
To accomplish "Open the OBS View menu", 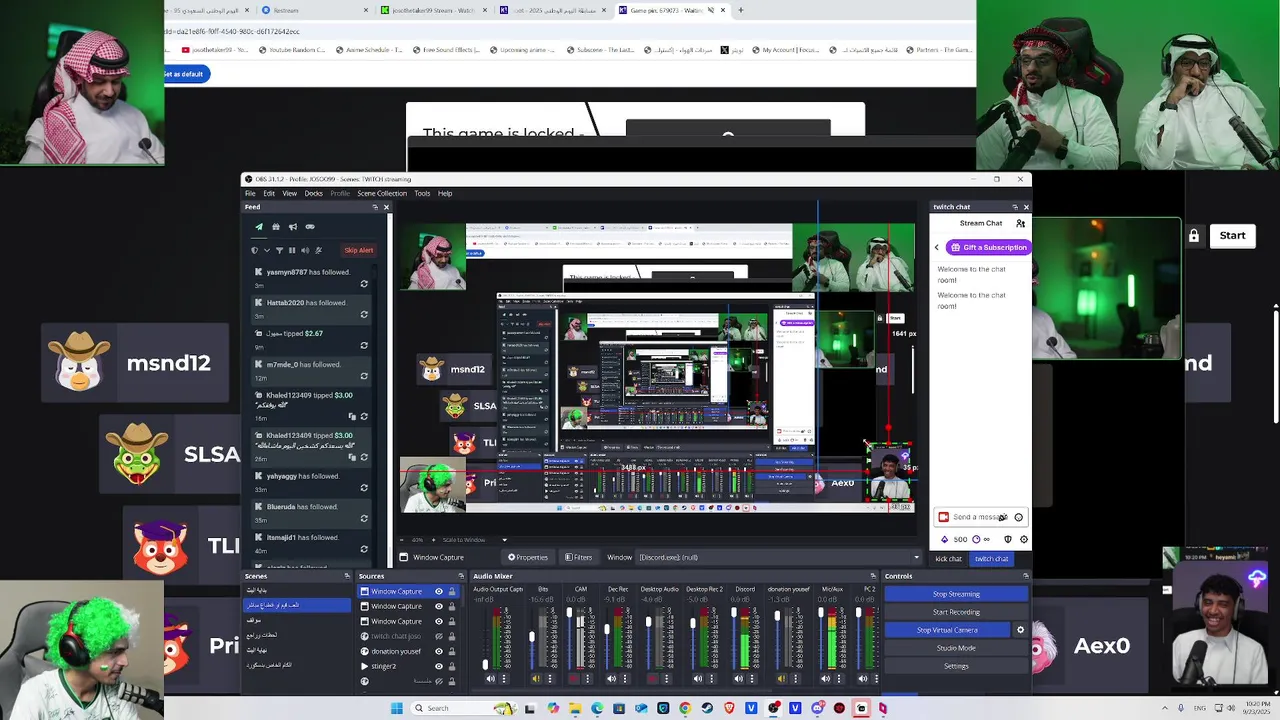I will (x=289, y=193).
